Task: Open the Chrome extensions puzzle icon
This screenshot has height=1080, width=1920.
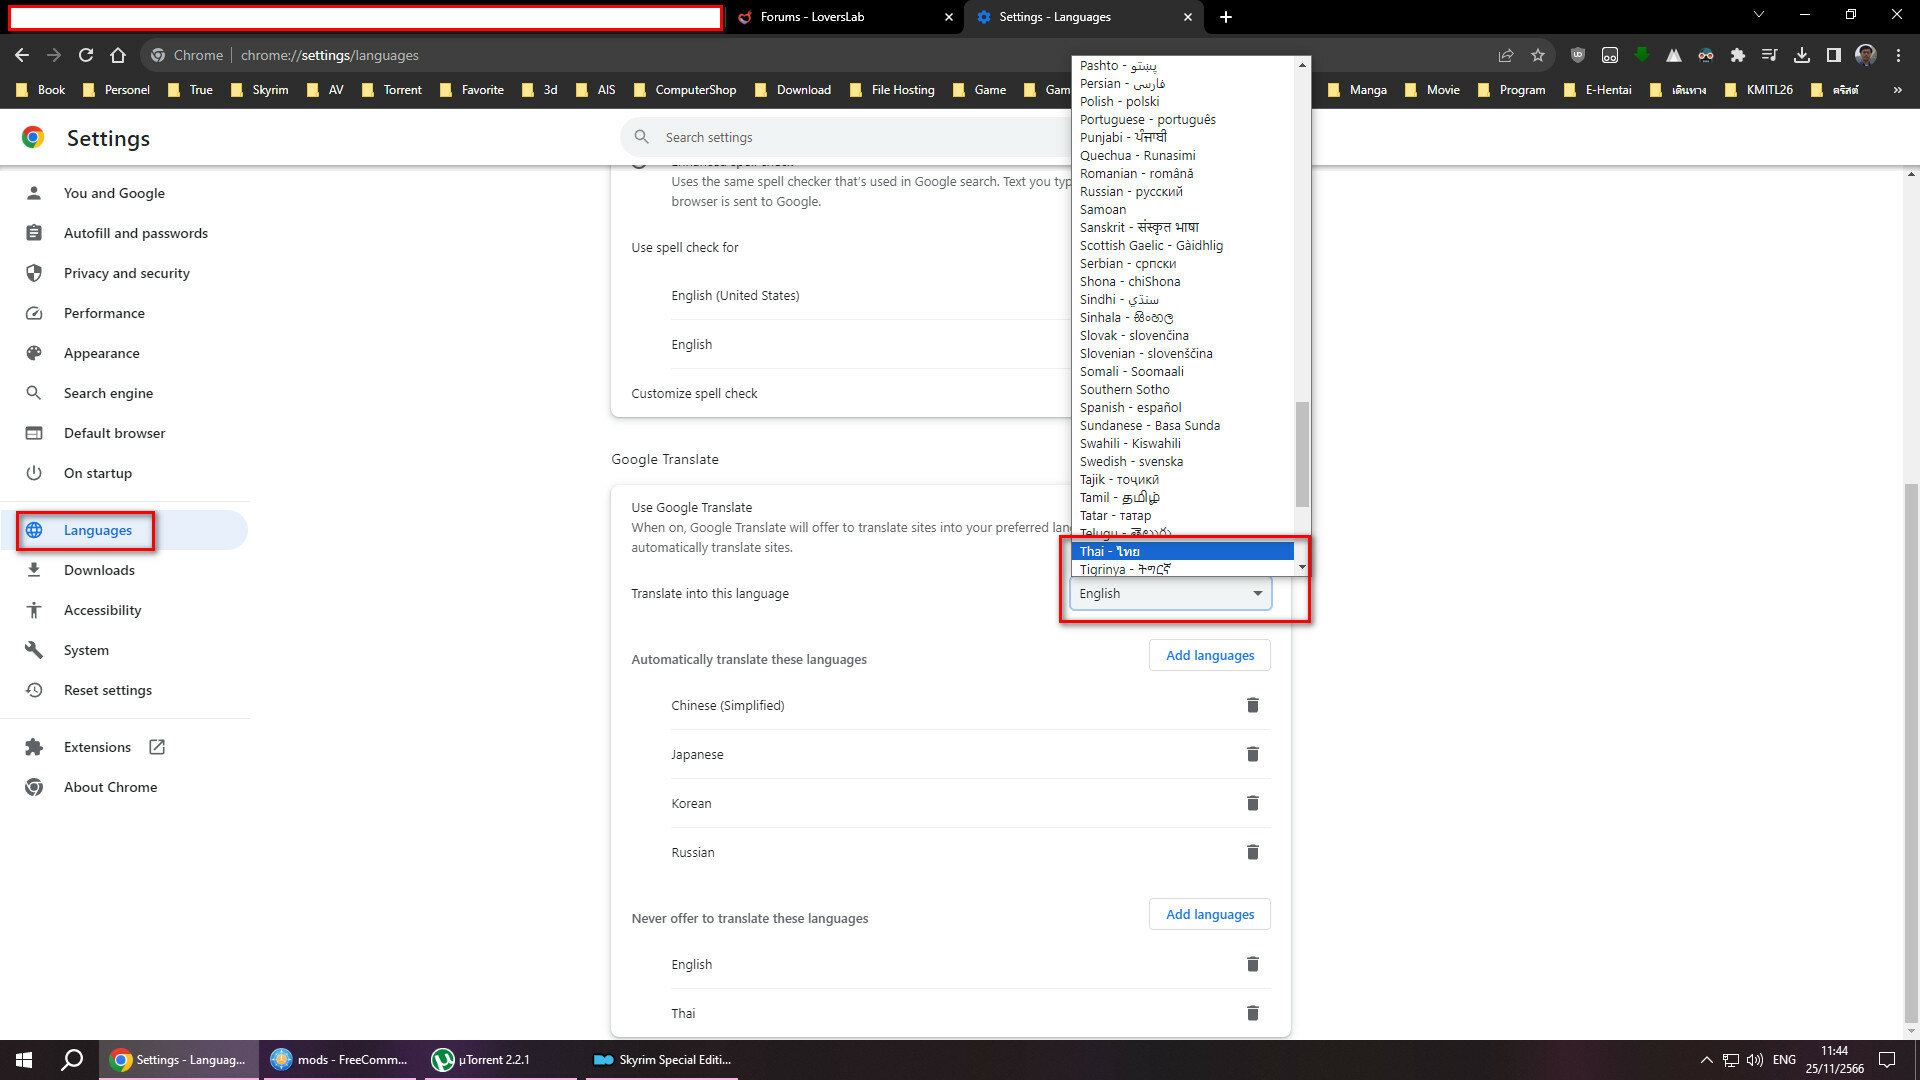Action: coord(1738,55)
